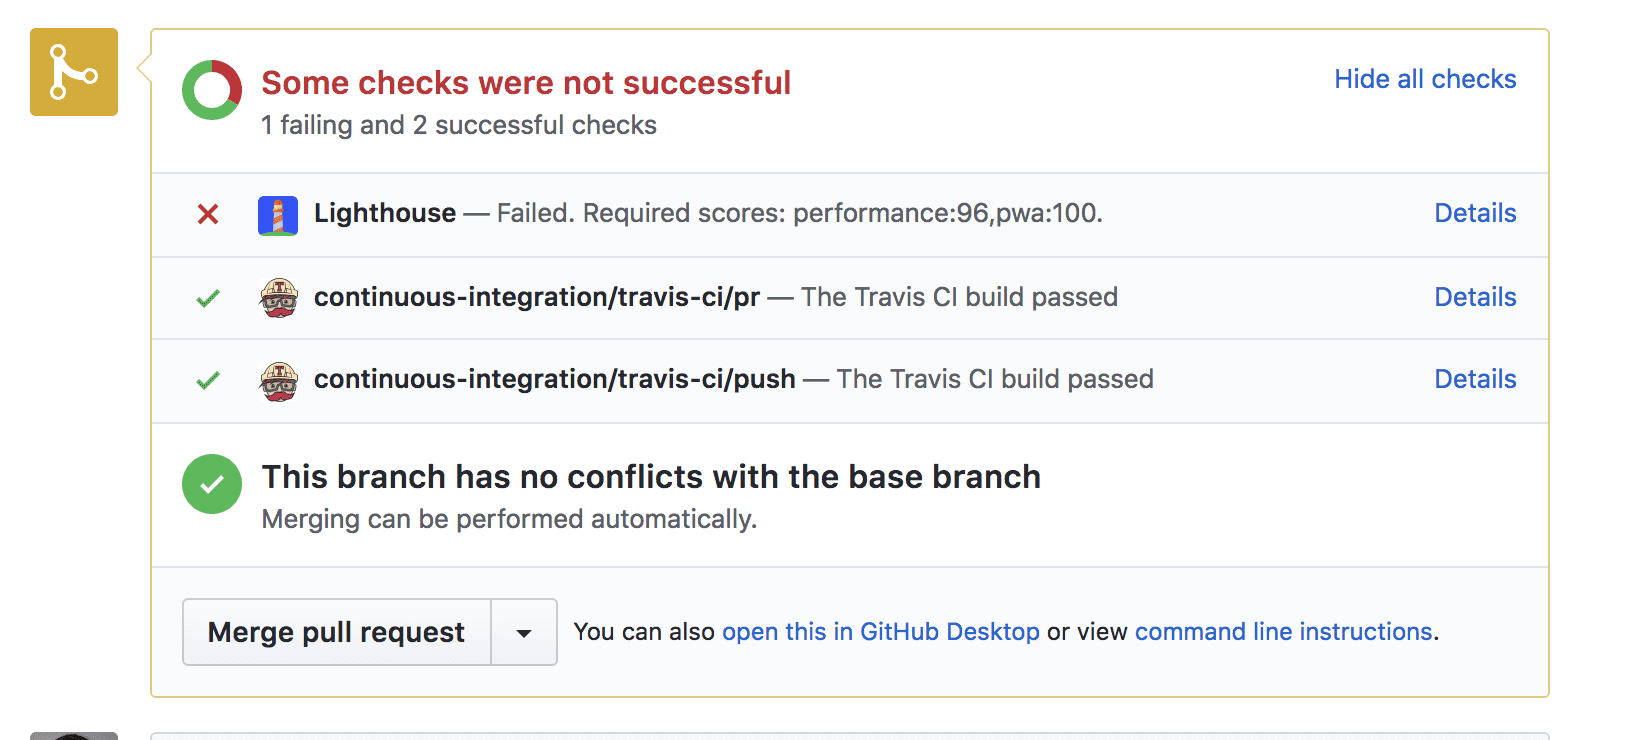Click the Lighthouse check icon
Viewport: 1644px width, 740px height.
click(279, 214)
